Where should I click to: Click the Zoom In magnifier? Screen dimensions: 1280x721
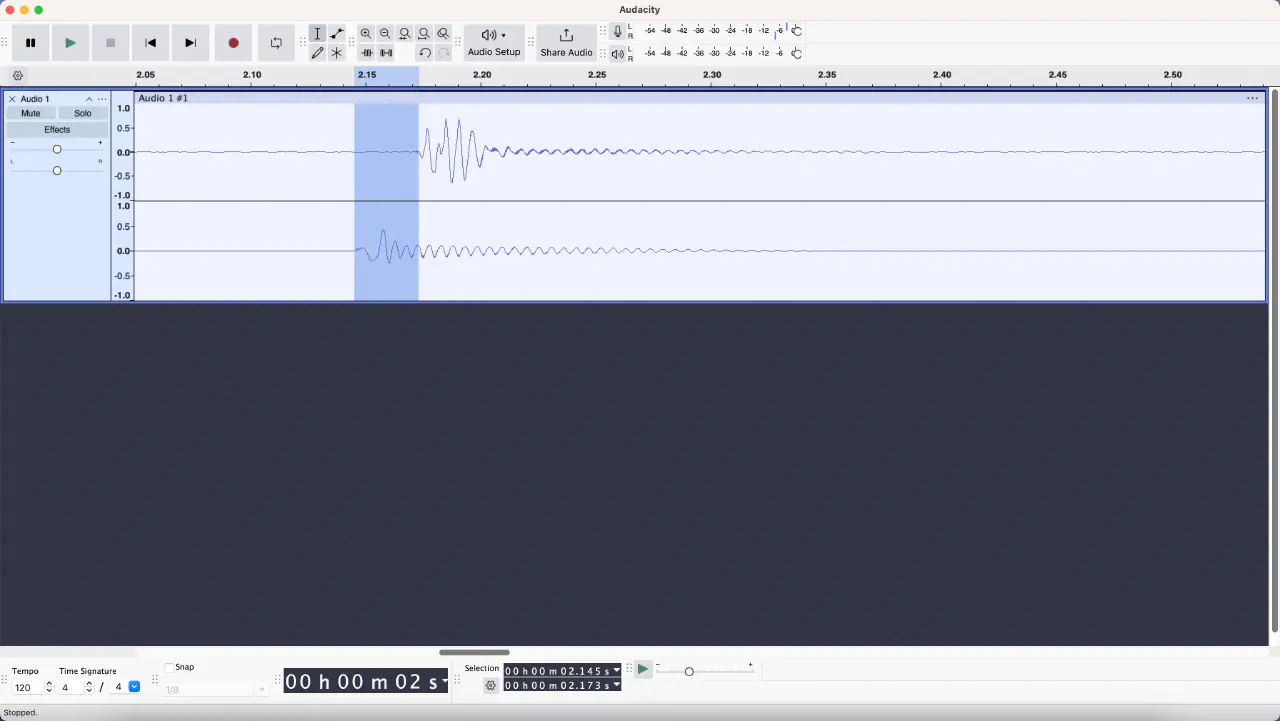366,34
